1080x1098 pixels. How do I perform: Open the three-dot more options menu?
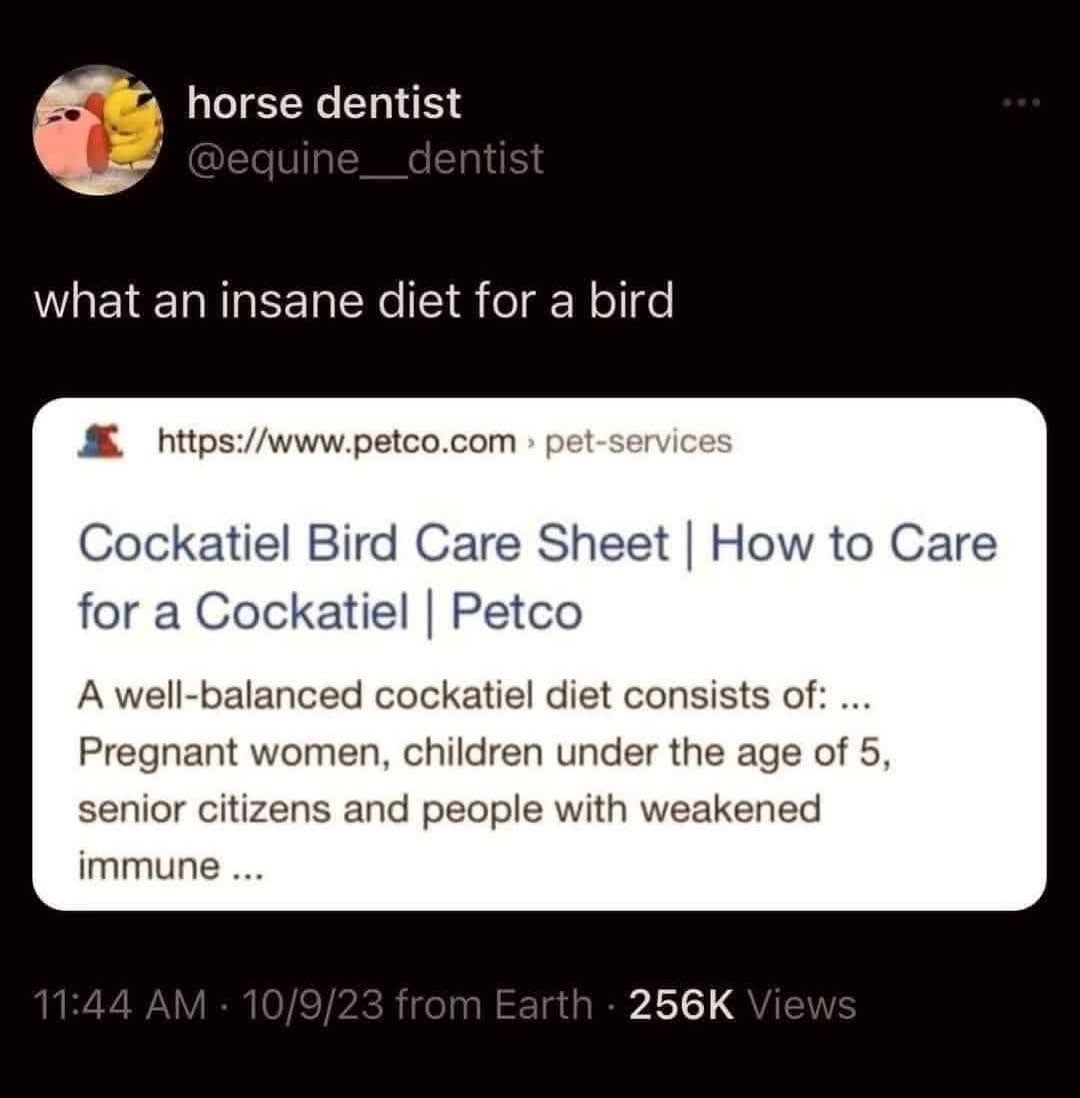click(1021, 104)
